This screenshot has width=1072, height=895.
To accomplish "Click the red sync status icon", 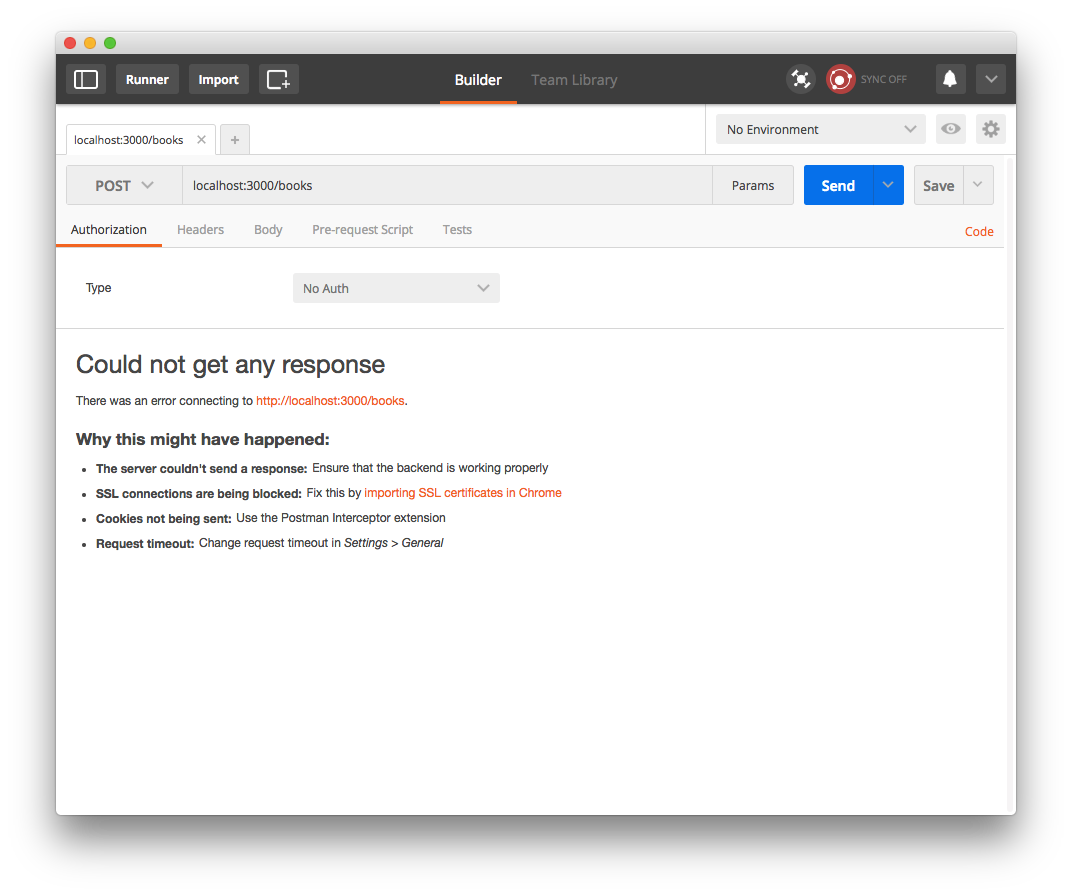I will tap(841, 79).
